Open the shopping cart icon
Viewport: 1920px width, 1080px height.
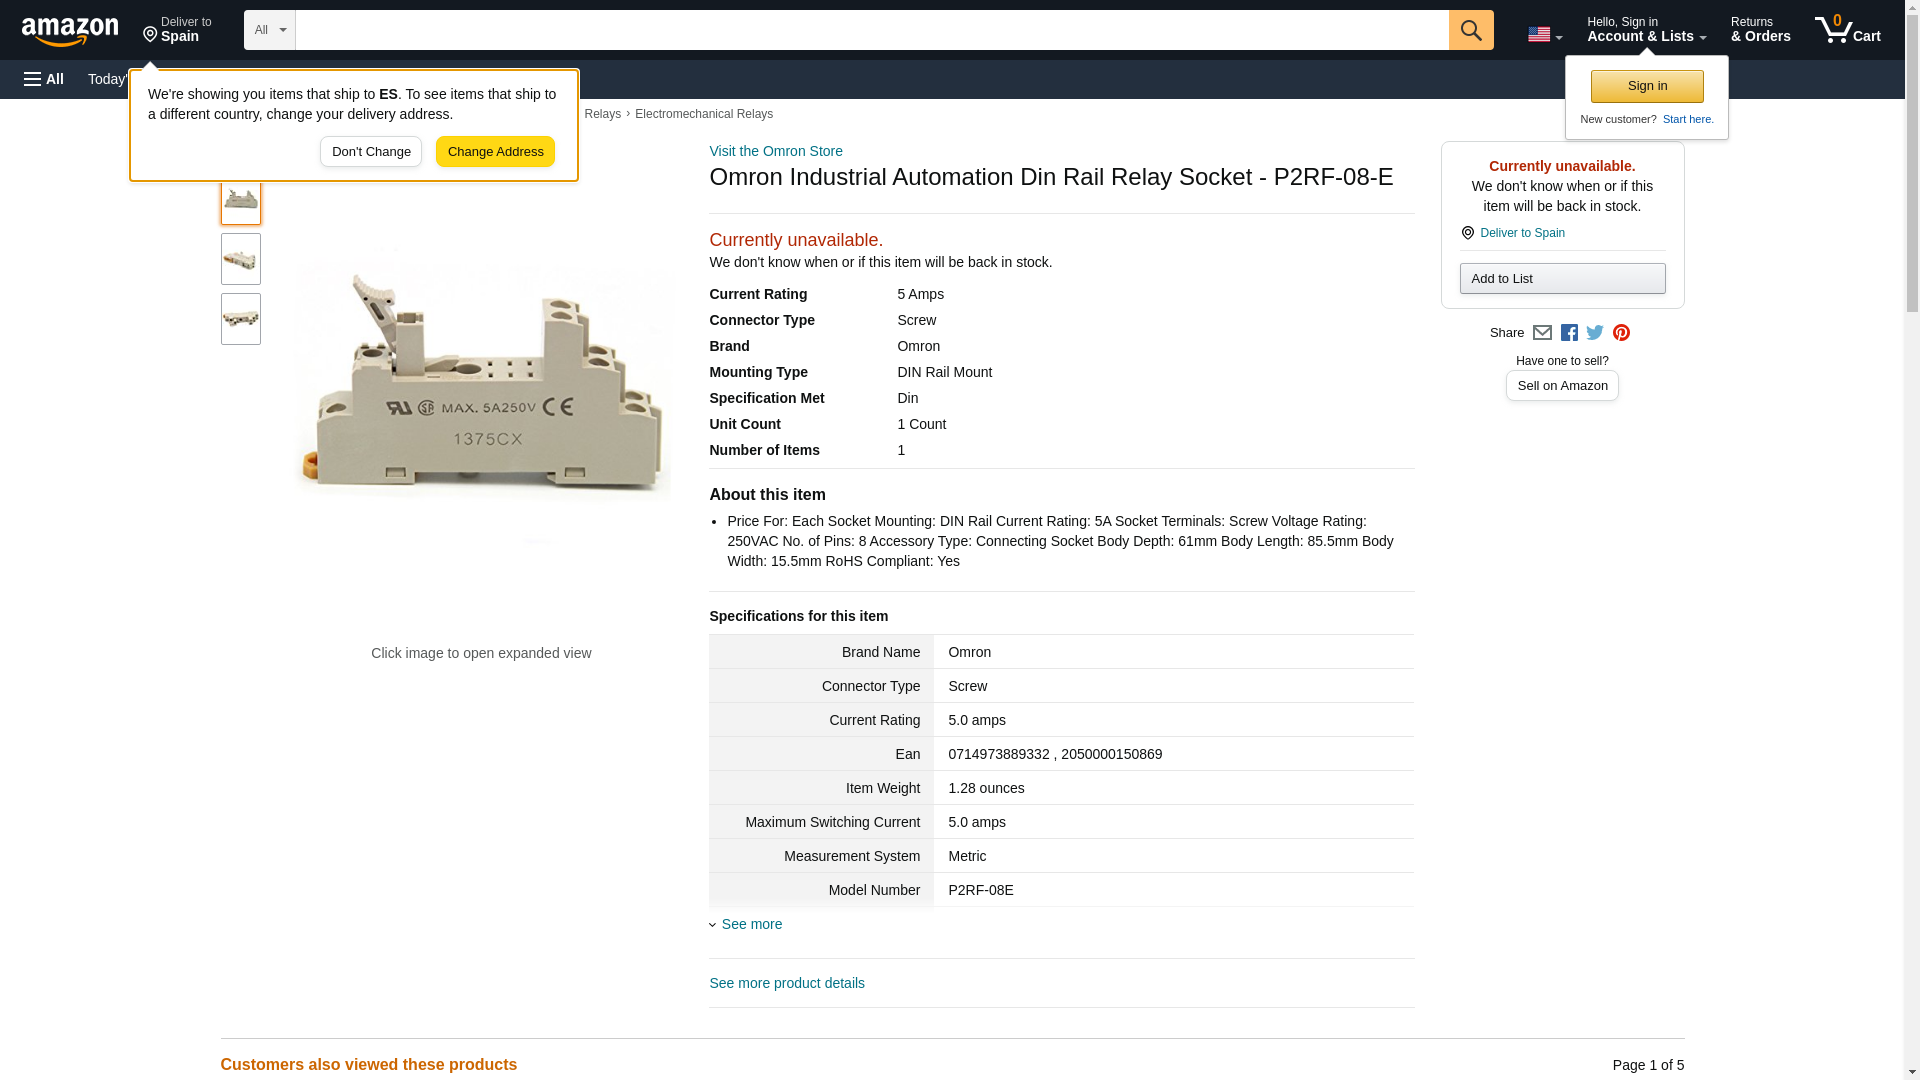click(x=1847, y=30)
